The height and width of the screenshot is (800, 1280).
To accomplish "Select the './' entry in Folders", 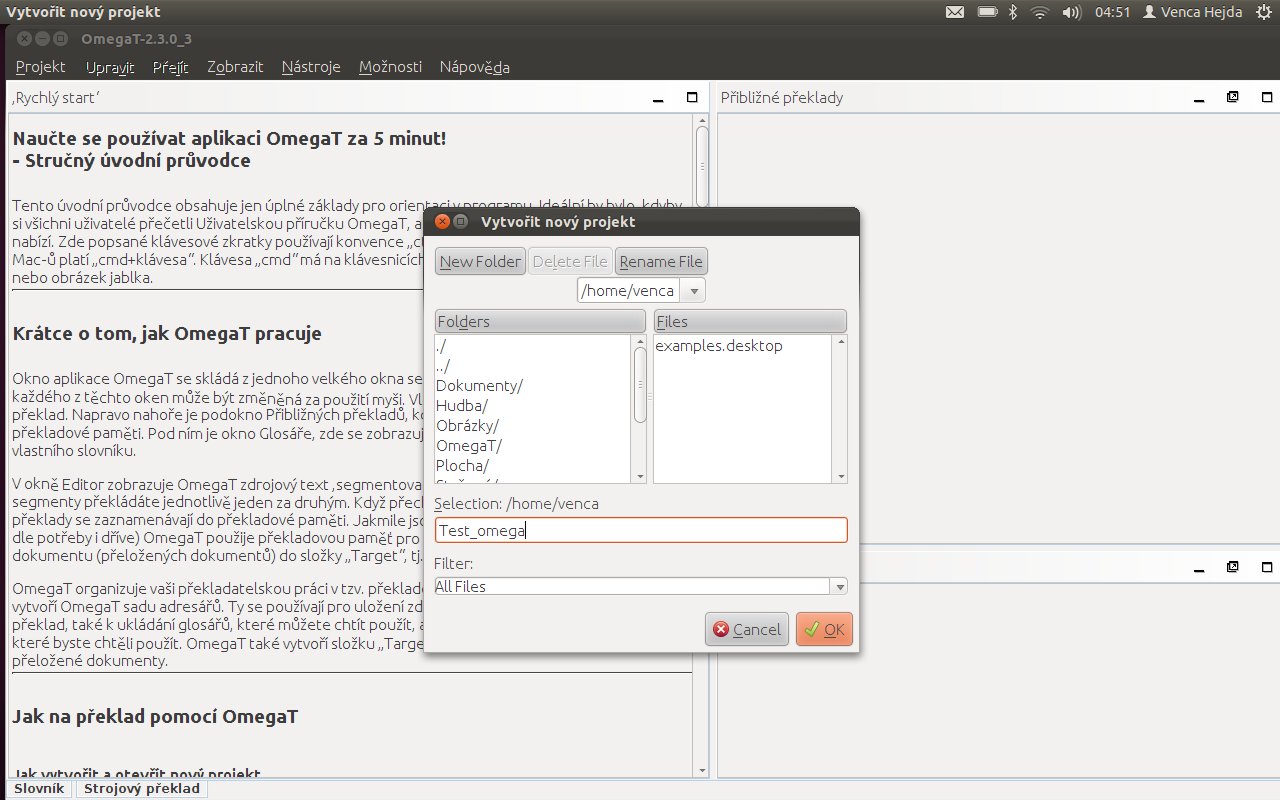I will (533, 345).
